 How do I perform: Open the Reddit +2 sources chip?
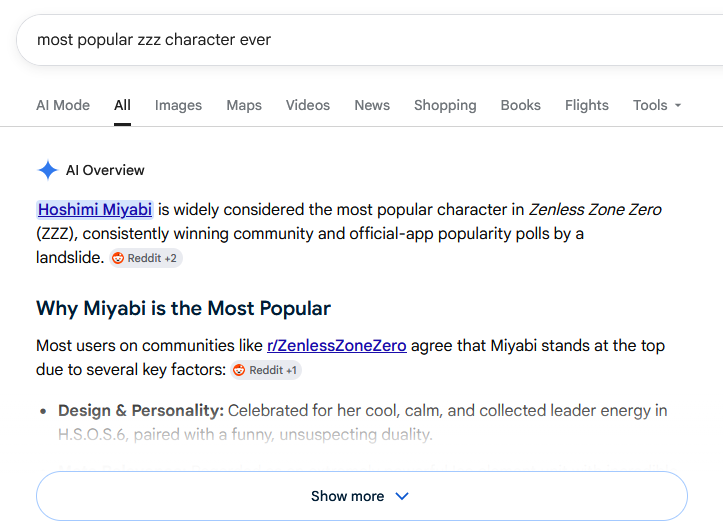(x=146, y=258)
